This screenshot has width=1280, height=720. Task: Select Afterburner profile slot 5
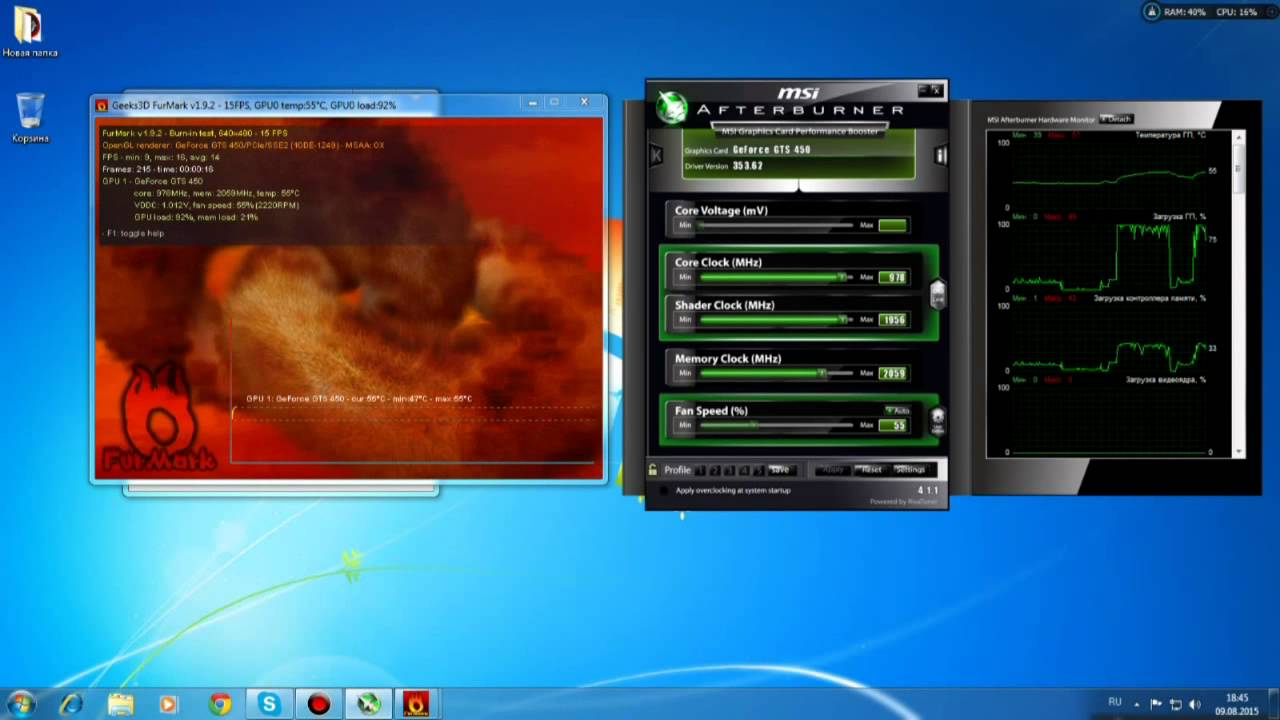757,470
